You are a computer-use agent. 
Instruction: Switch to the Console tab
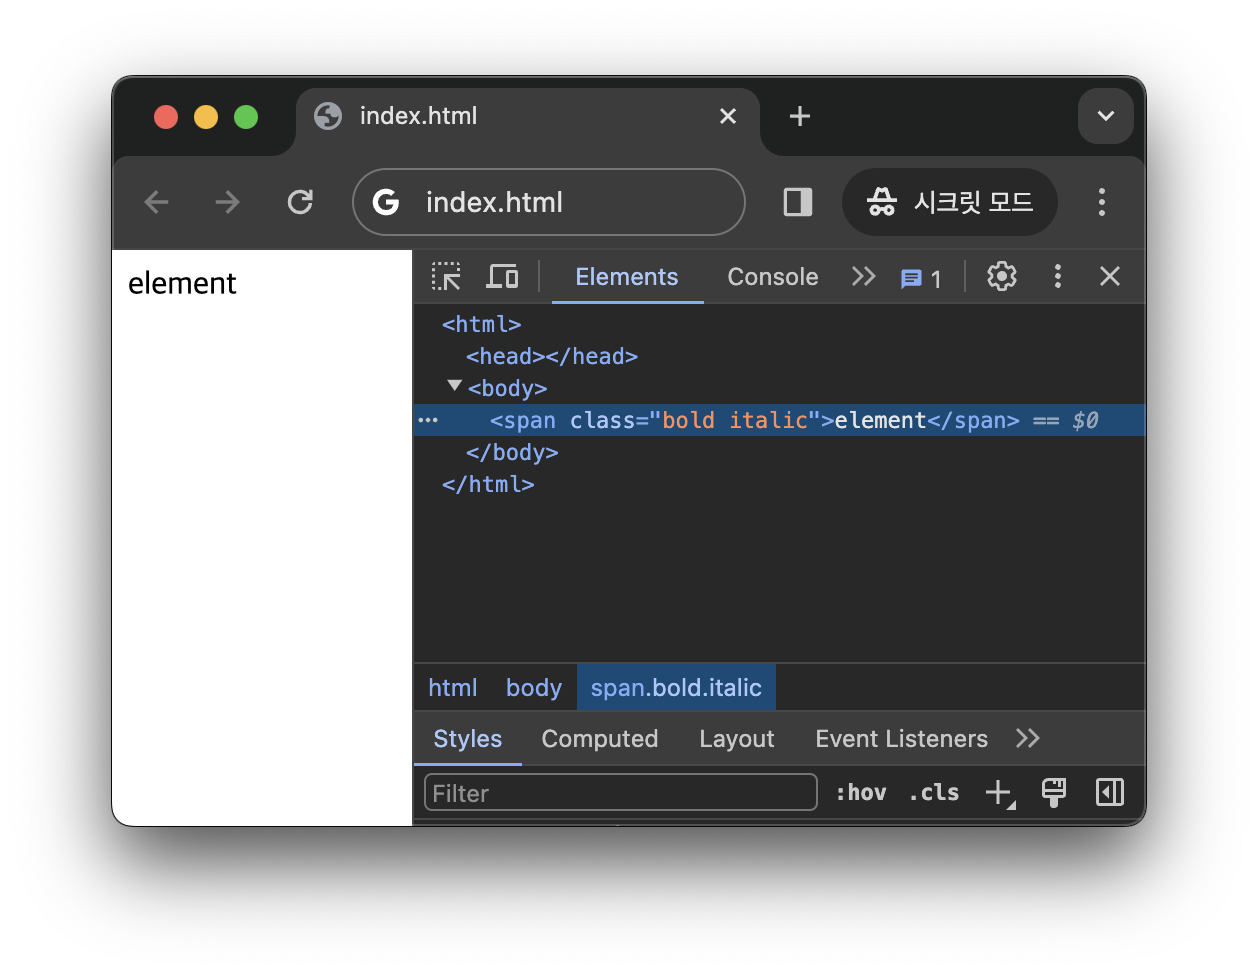[x=772, y=277]
